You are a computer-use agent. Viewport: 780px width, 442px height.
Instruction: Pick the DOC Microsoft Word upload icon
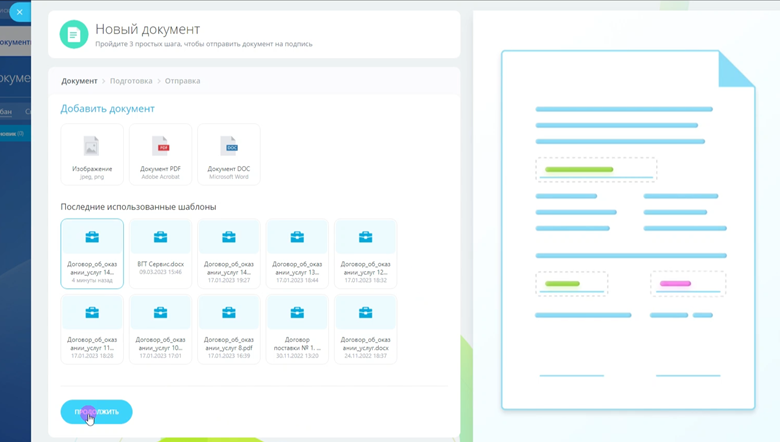pos(229,155)
